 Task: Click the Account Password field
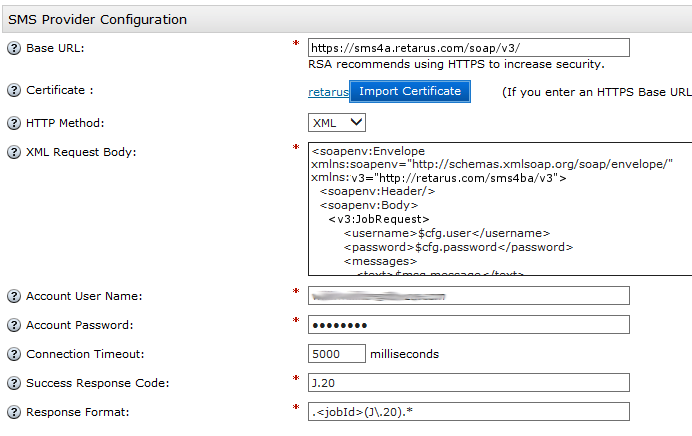pos(468,325)
